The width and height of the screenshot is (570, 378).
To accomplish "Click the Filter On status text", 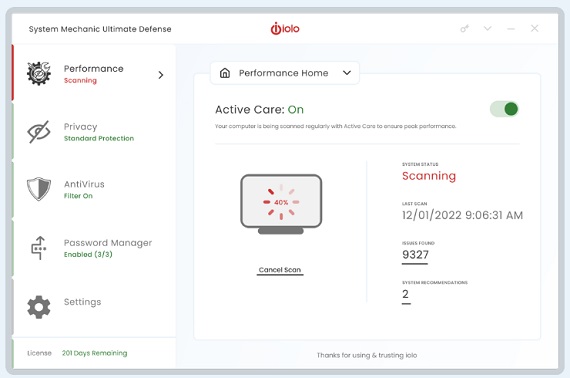I will point(78,196).
